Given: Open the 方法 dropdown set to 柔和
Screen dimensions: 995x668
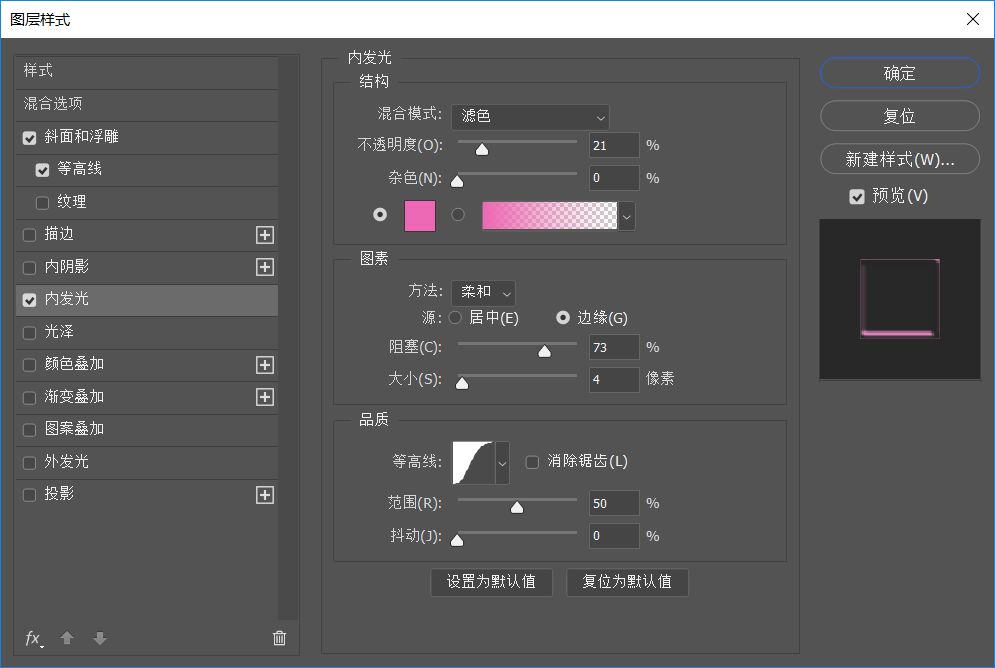Looking at the screenshot, I should click(483, 293).
